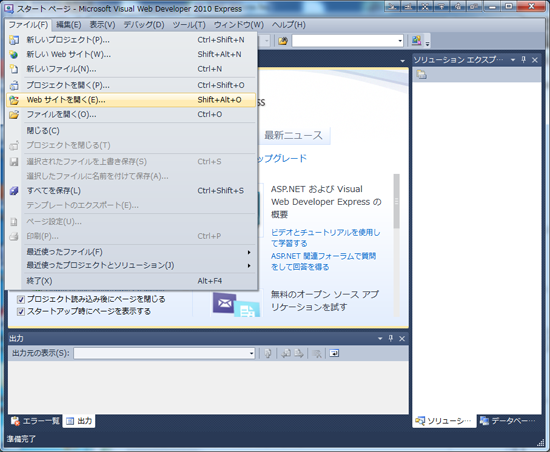Pin the Solution Explorer panel

(x=523, y=60)
